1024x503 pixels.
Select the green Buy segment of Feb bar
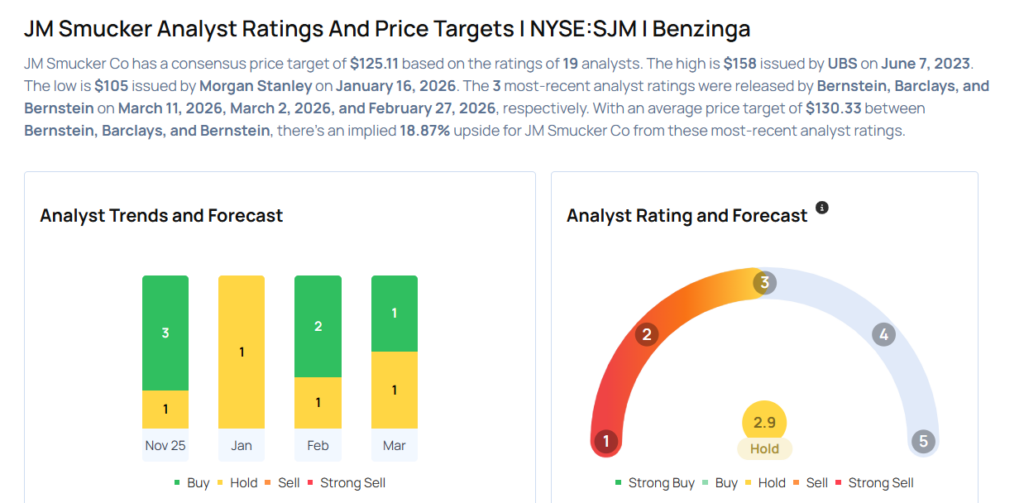point(317,326)
